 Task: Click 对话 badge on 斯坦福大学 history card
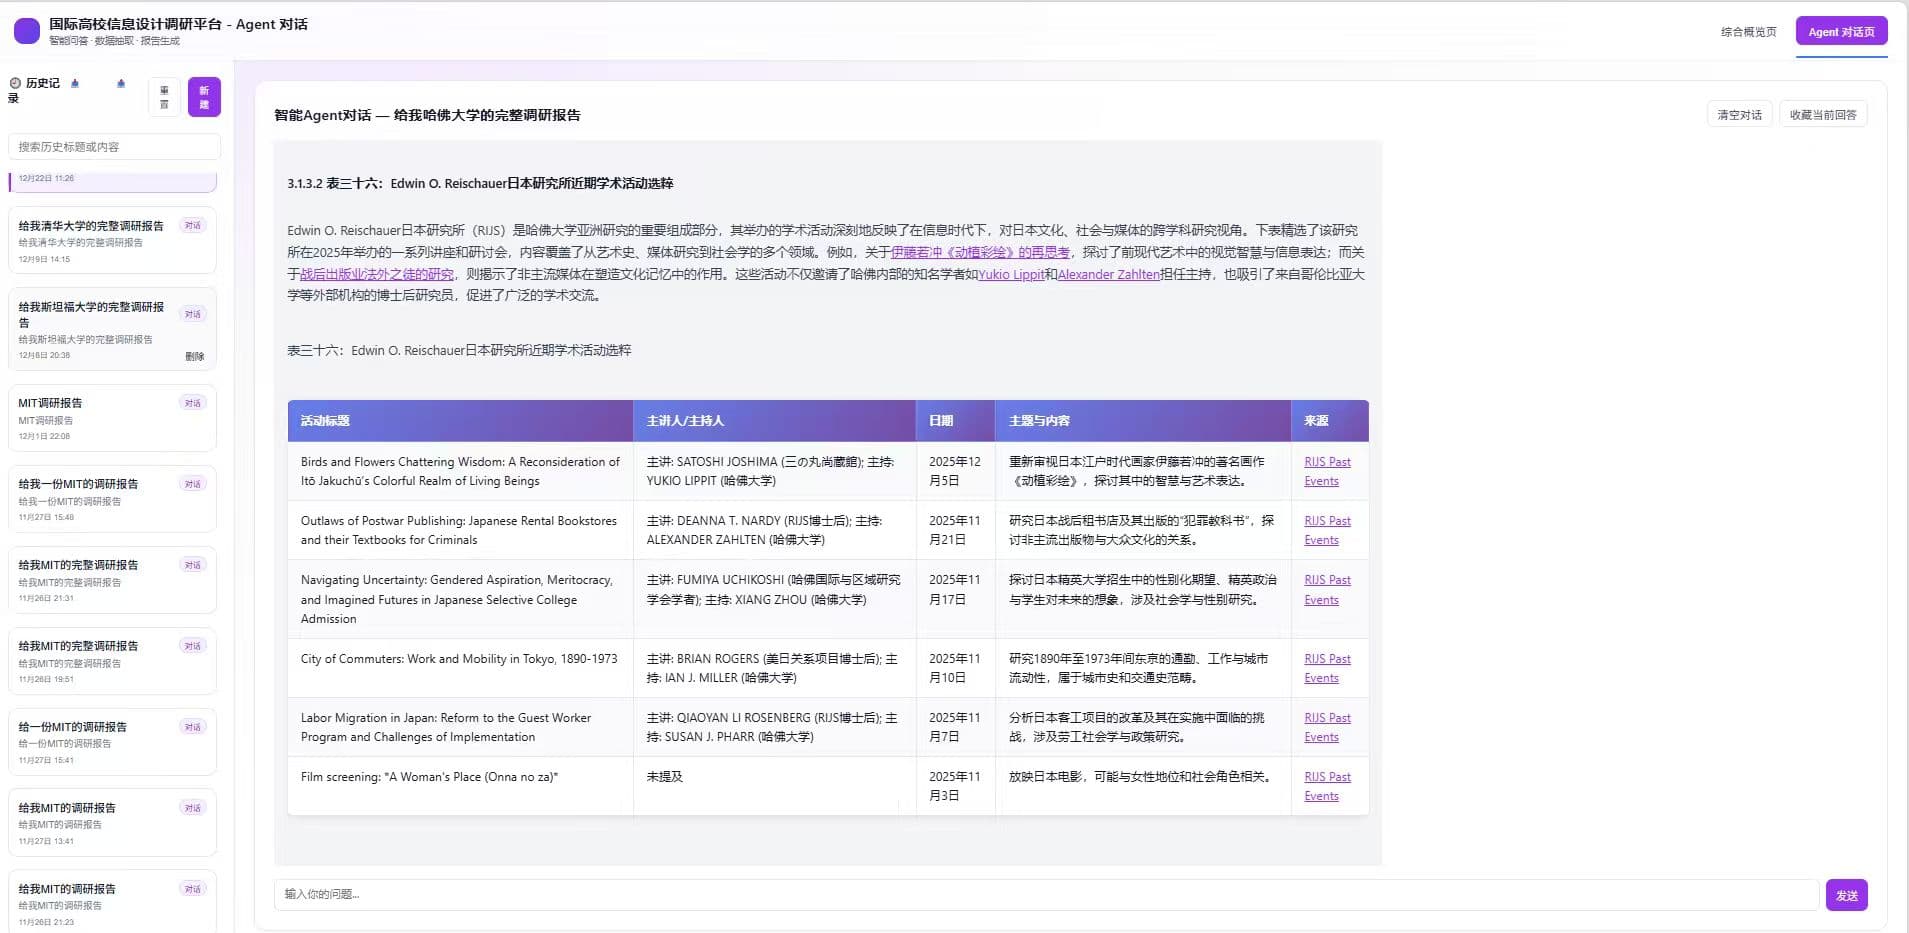pos(193,314)
